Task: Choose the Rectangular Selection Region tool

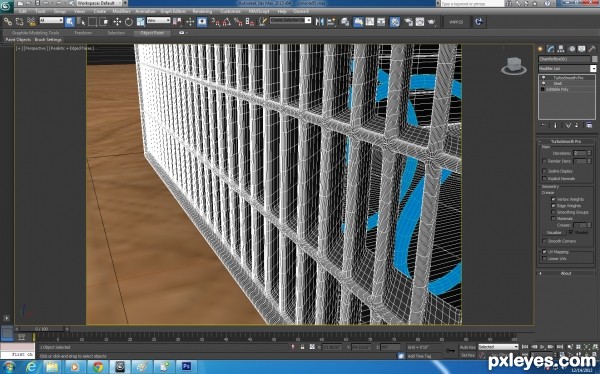Action: tap(93, 22)
